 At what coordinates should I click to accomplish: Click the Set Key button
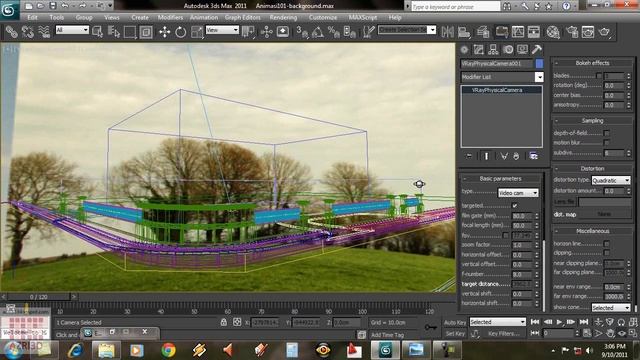coord(455,333)
